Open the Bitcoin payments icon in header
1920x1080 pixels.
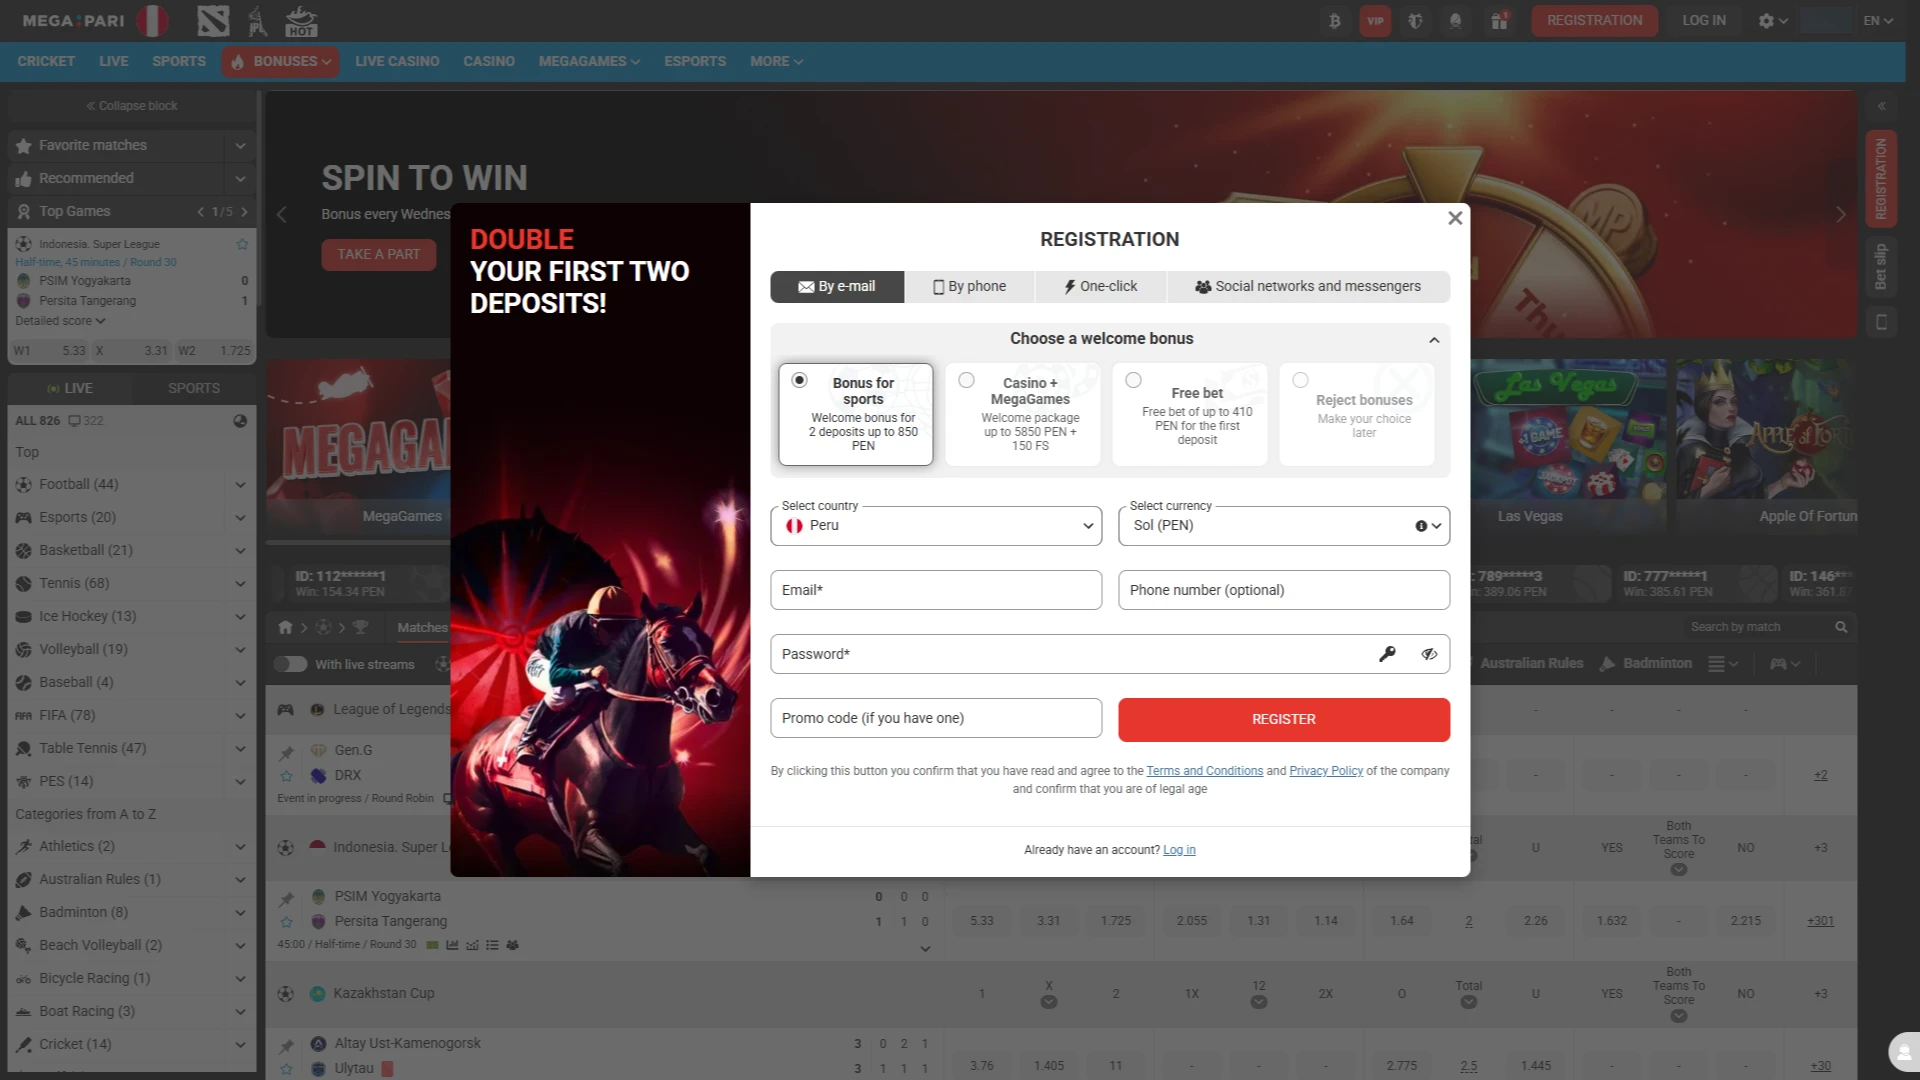[x=1335, y=21]
